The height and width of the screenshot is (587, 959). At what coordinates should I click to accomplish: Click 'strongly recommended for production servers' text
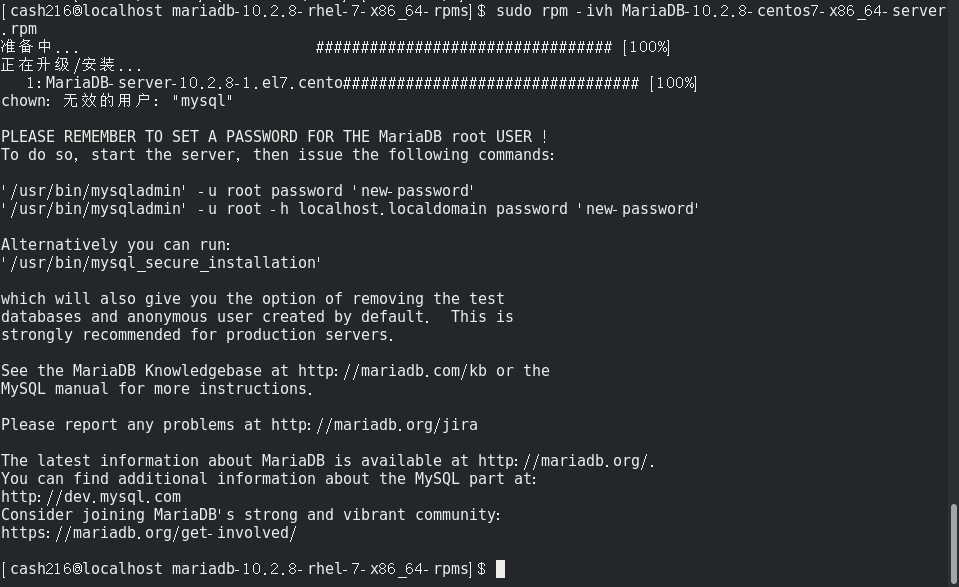197,335
